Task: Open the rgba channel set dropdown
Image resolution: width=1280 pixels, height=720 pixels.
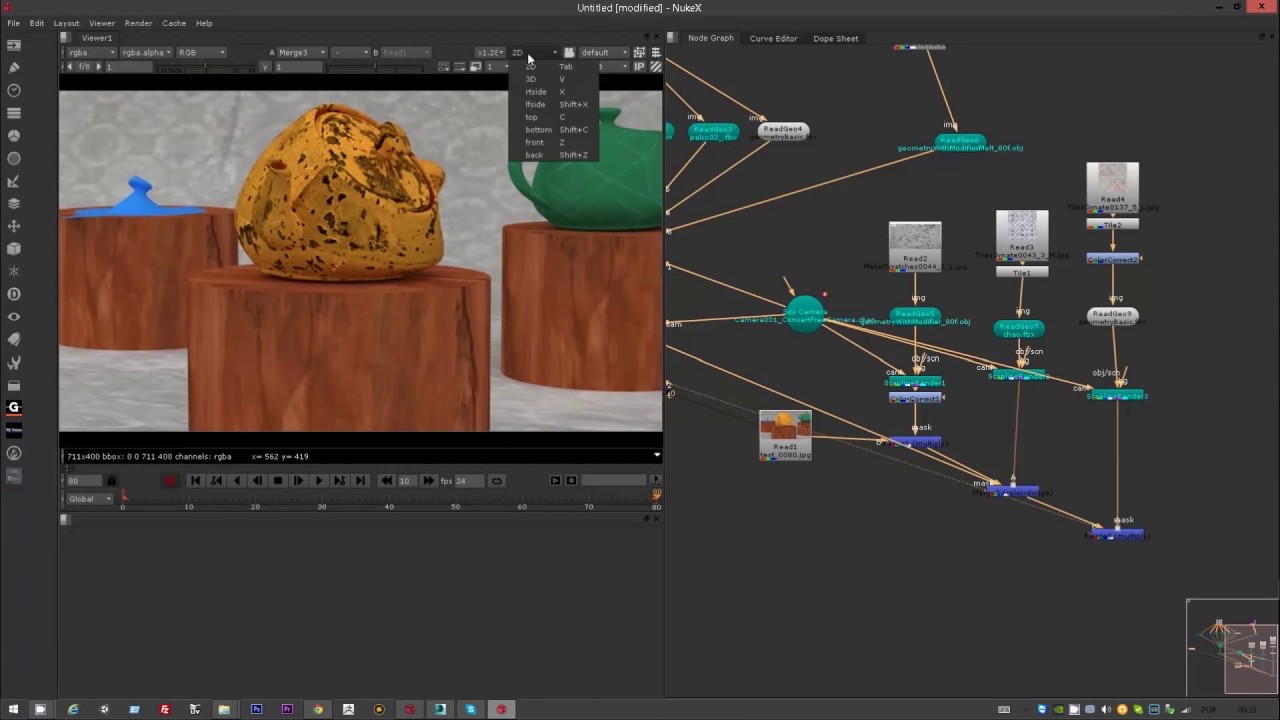Action: point(90,52)
